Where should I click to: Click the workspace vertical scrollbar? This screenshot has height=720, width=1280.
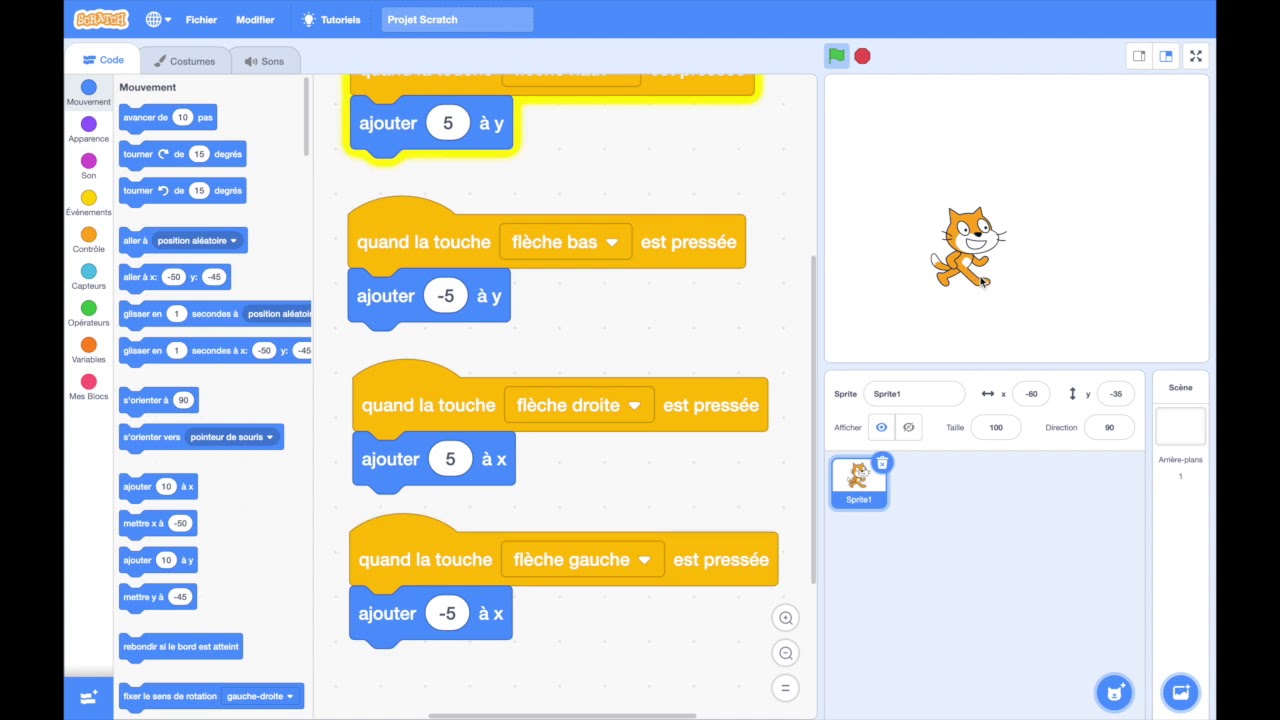point(813,420)
